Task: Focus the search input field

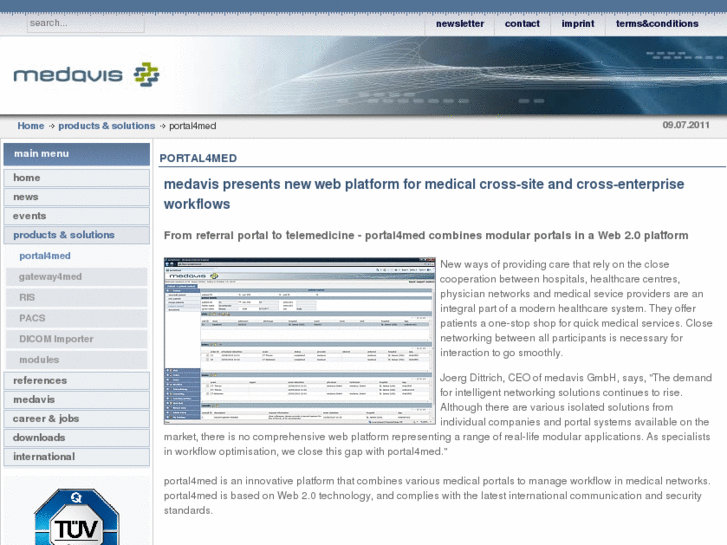Action: click(x=86, y=23)
